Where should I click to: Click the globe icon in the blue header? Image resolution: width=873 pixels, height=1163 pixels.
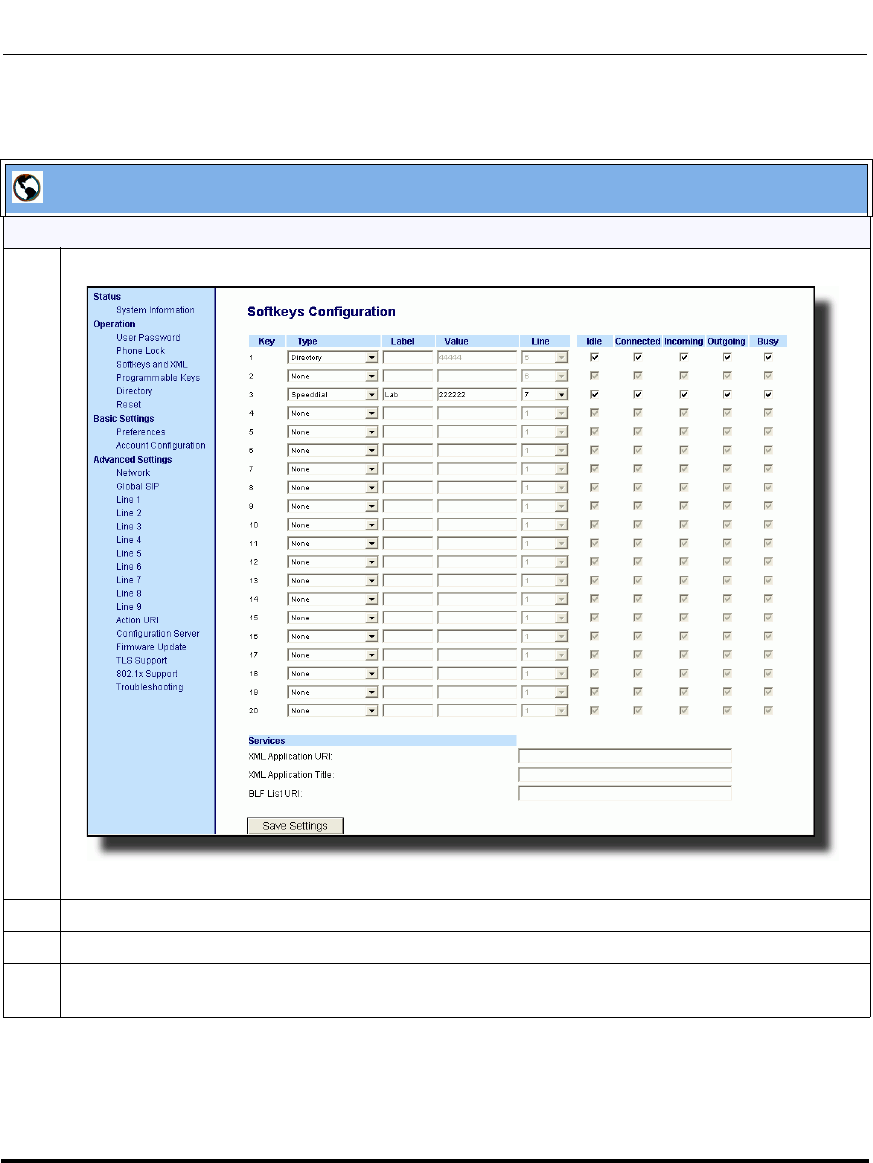pyautogui.click(x=27, y=187)
